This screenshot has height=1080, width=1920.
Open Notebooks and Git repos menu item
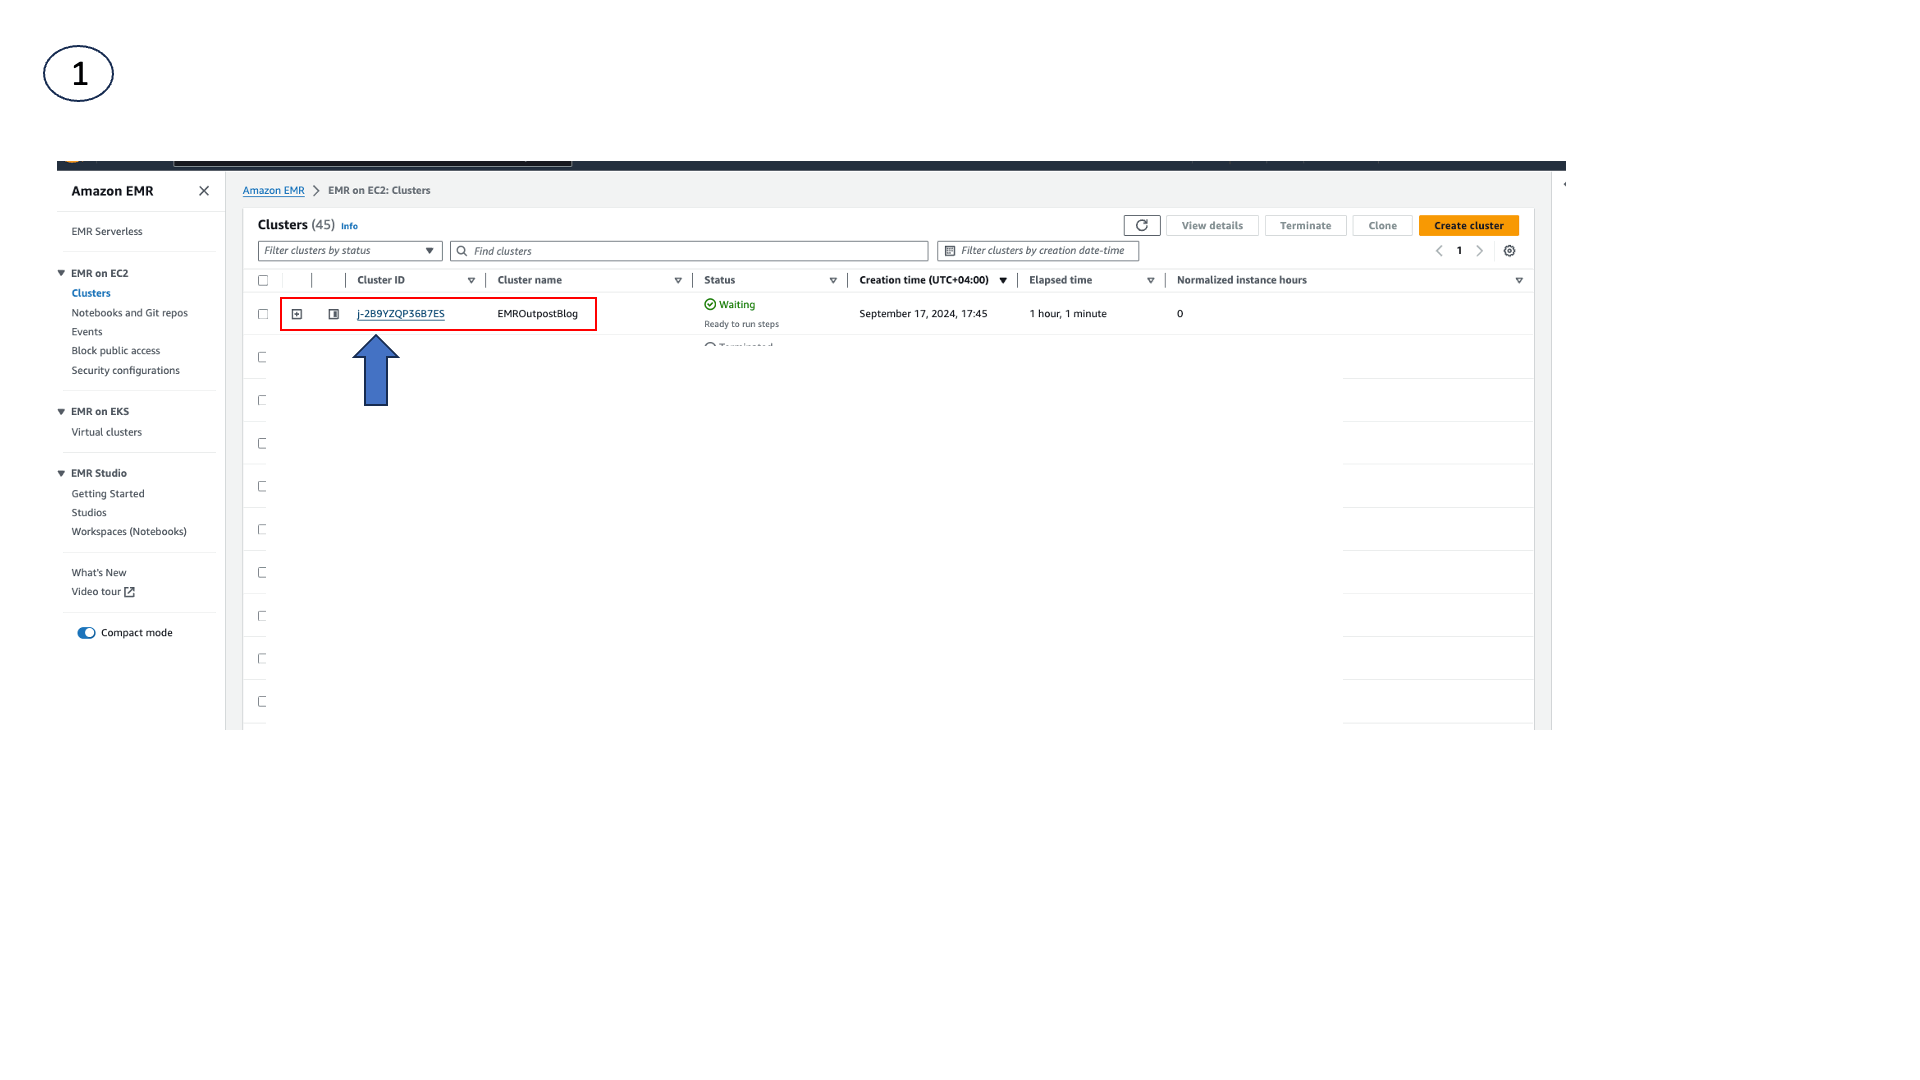[x=129, y=313]
